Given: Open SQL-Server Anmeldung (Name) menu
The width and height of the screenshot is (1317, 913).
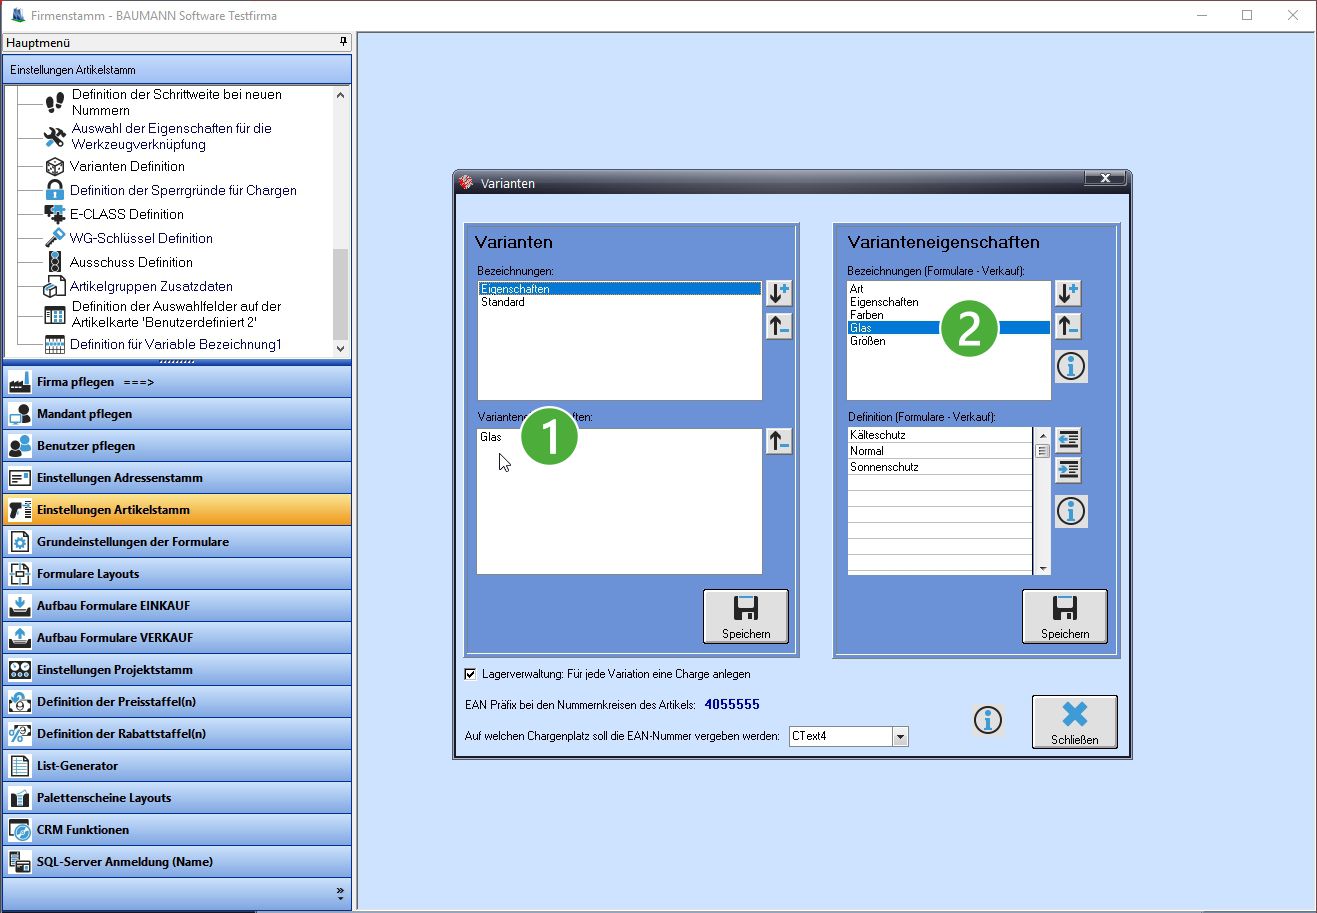Looking at the screenshot, I should click(177, 862).
